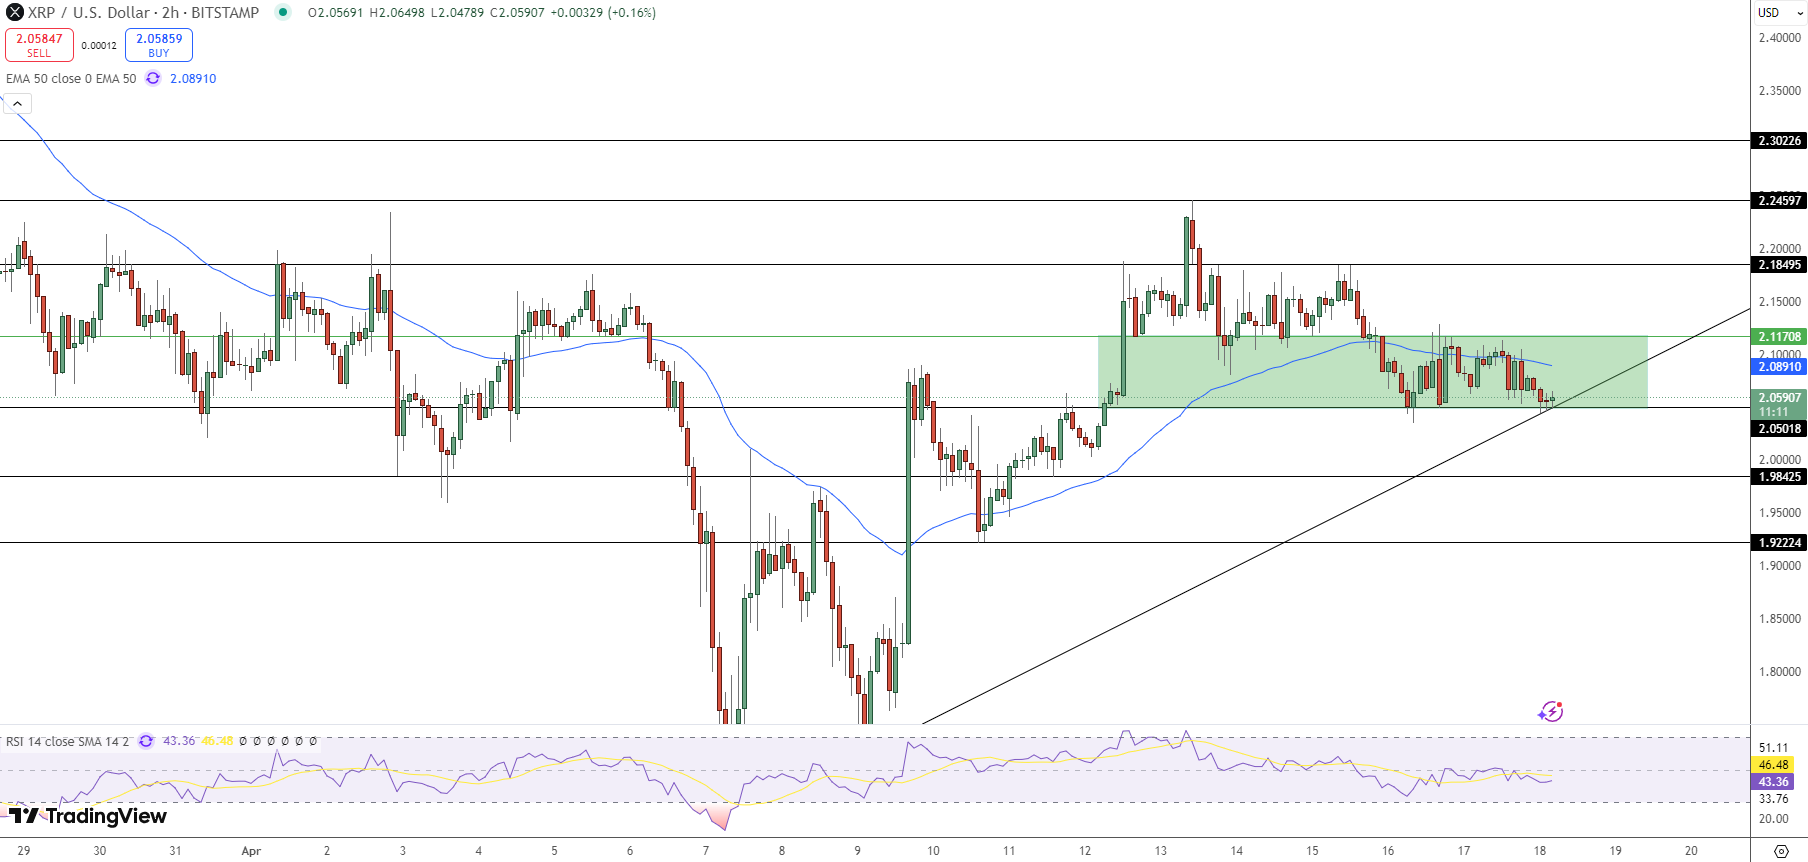Click the 20.00 RSI scale value
Image resolution: width=1808 pixels, height=862 pixels.
coord(1773,819)
